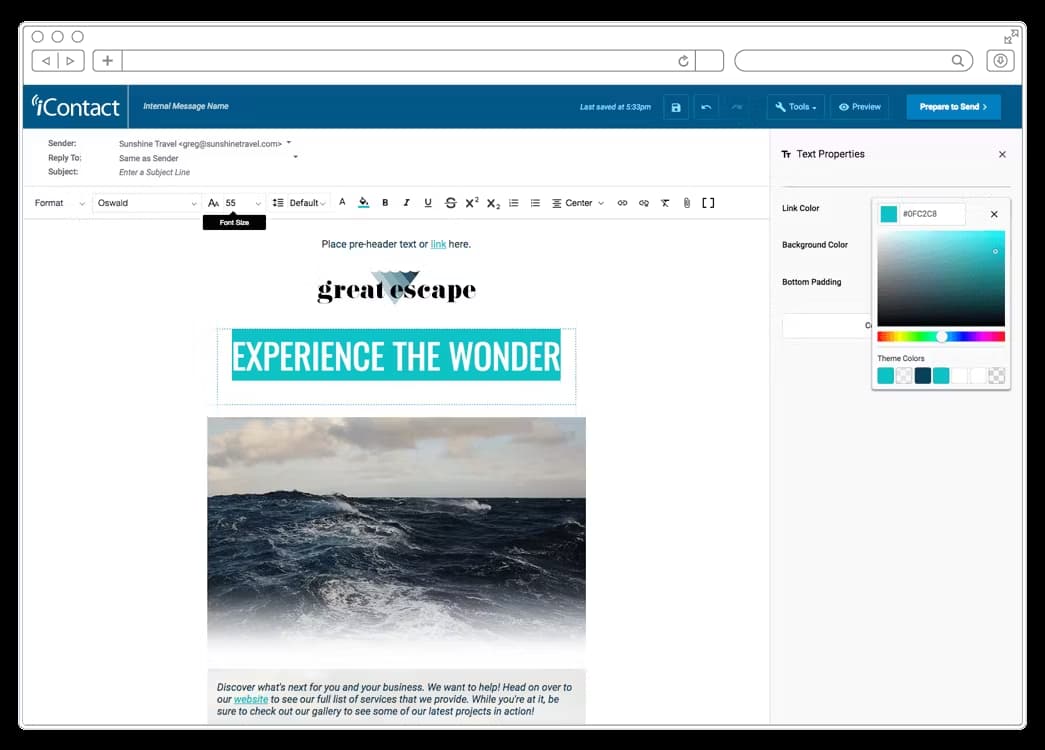Screen dimensions: 1045x750
Task: Click the save disk icon in header
Action: coord(676,107)
